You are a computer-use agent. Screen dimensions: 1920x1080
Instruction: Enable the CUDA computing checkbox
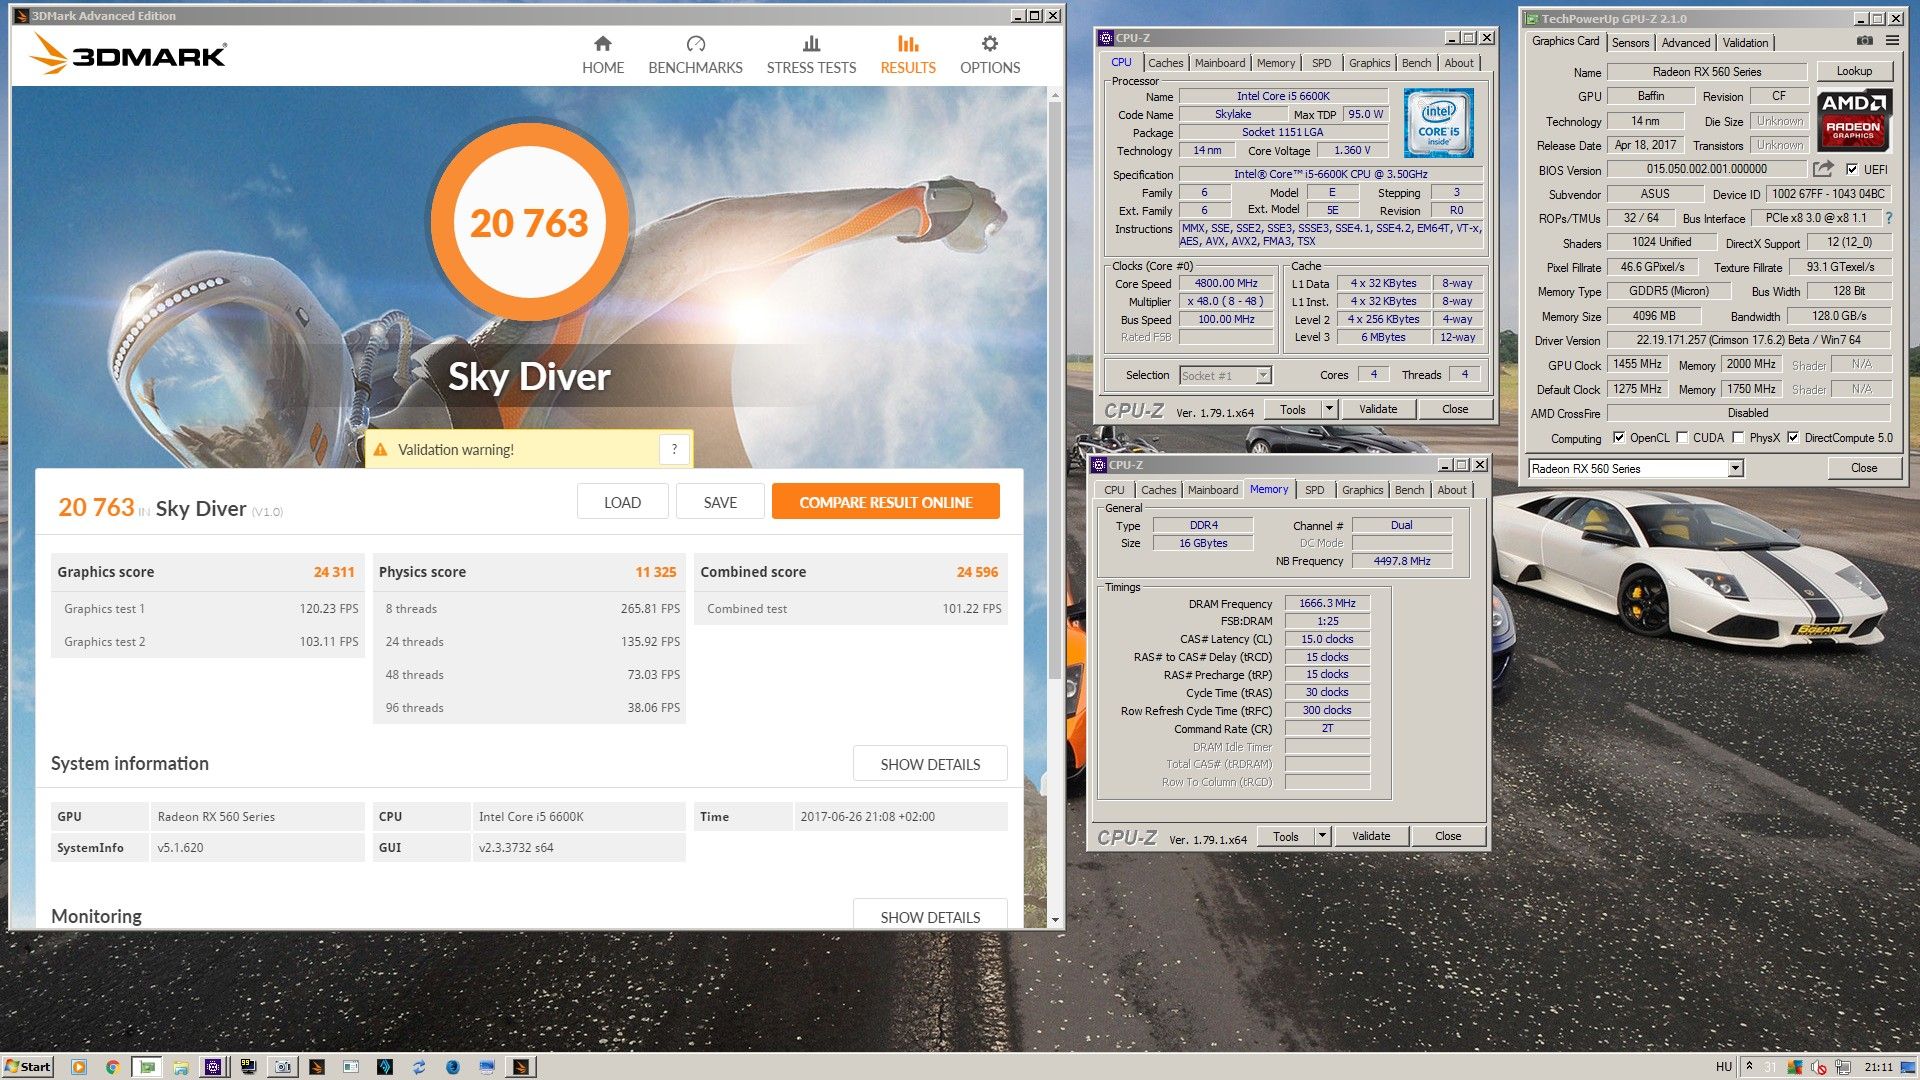pyautogui.click(x=1682, y=438)
